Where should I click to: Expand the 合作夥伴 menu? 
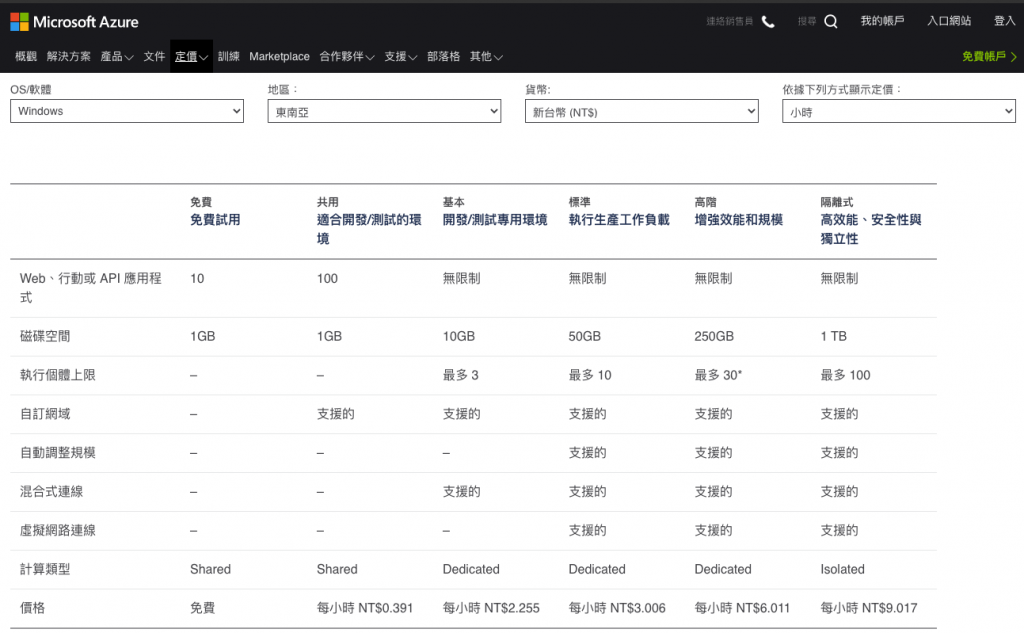coord(347,56)
